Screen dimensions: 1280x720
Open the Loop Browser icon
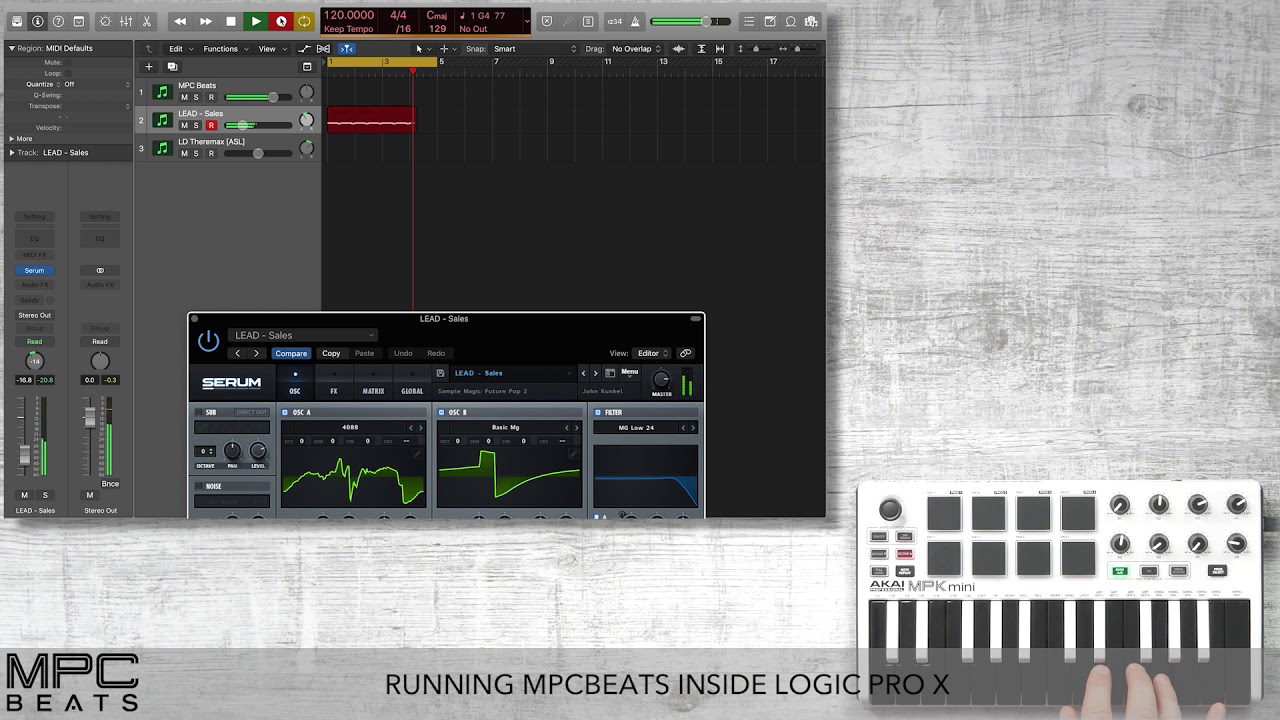[790, 21]
